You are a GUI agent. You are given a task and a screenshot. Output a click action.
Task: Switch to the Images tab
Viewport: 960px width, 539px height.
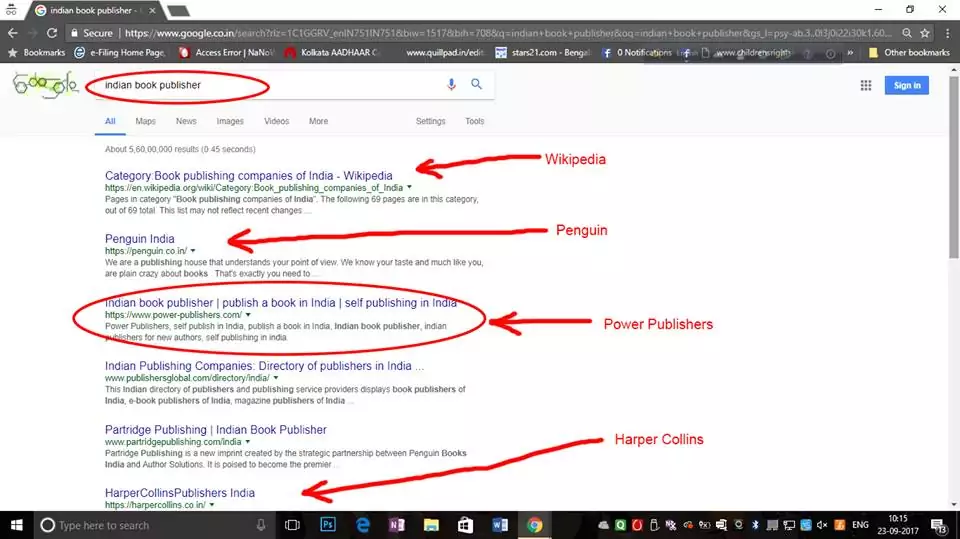(230, 121)
